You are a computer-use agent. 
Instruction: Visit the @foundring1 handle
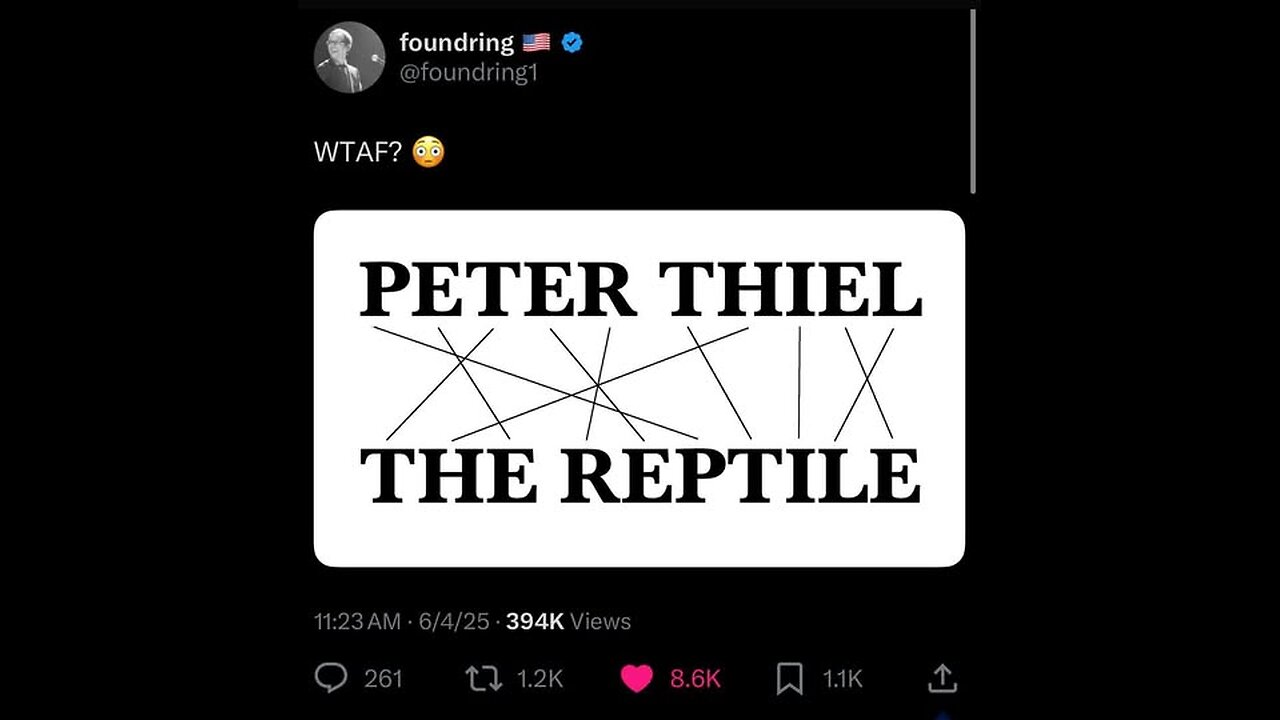(468, 72)
